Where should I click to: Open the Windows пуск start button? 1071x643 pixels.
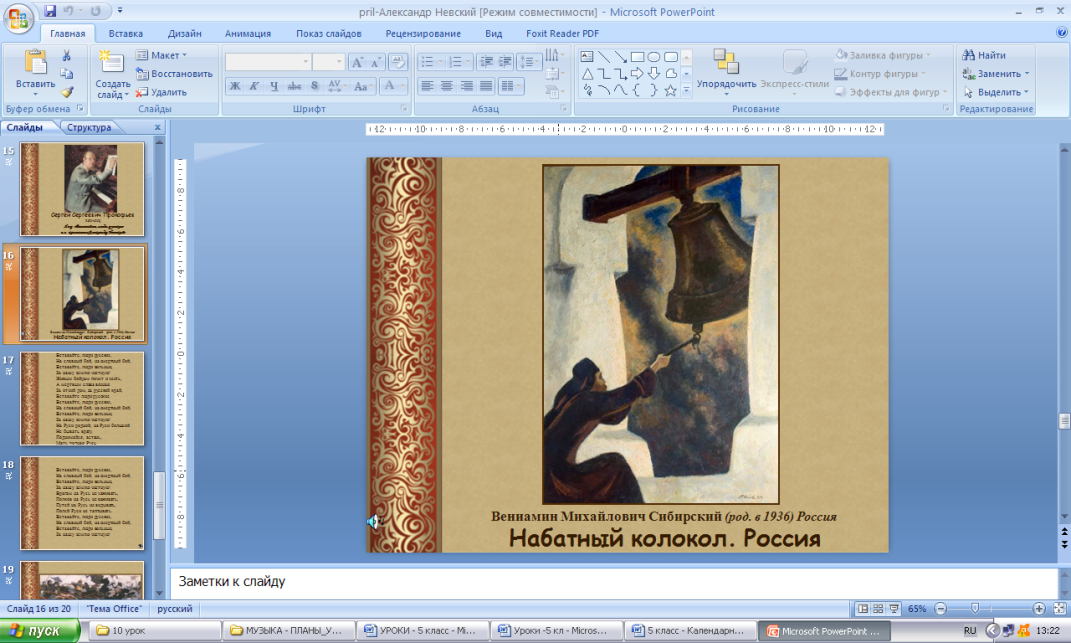pos(40,631)
